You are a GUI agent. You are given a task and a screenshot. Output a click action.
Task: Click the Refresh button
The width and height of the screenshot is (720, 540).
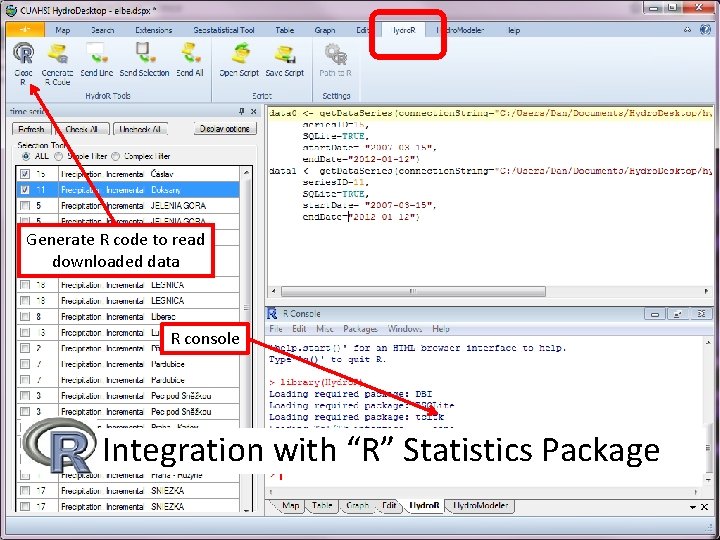click(31, 129)
